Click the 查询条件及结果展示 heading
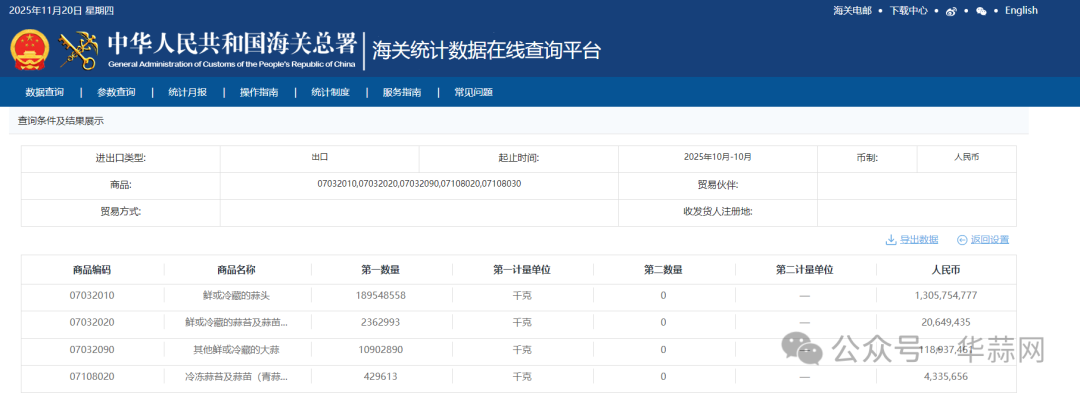 61,120
